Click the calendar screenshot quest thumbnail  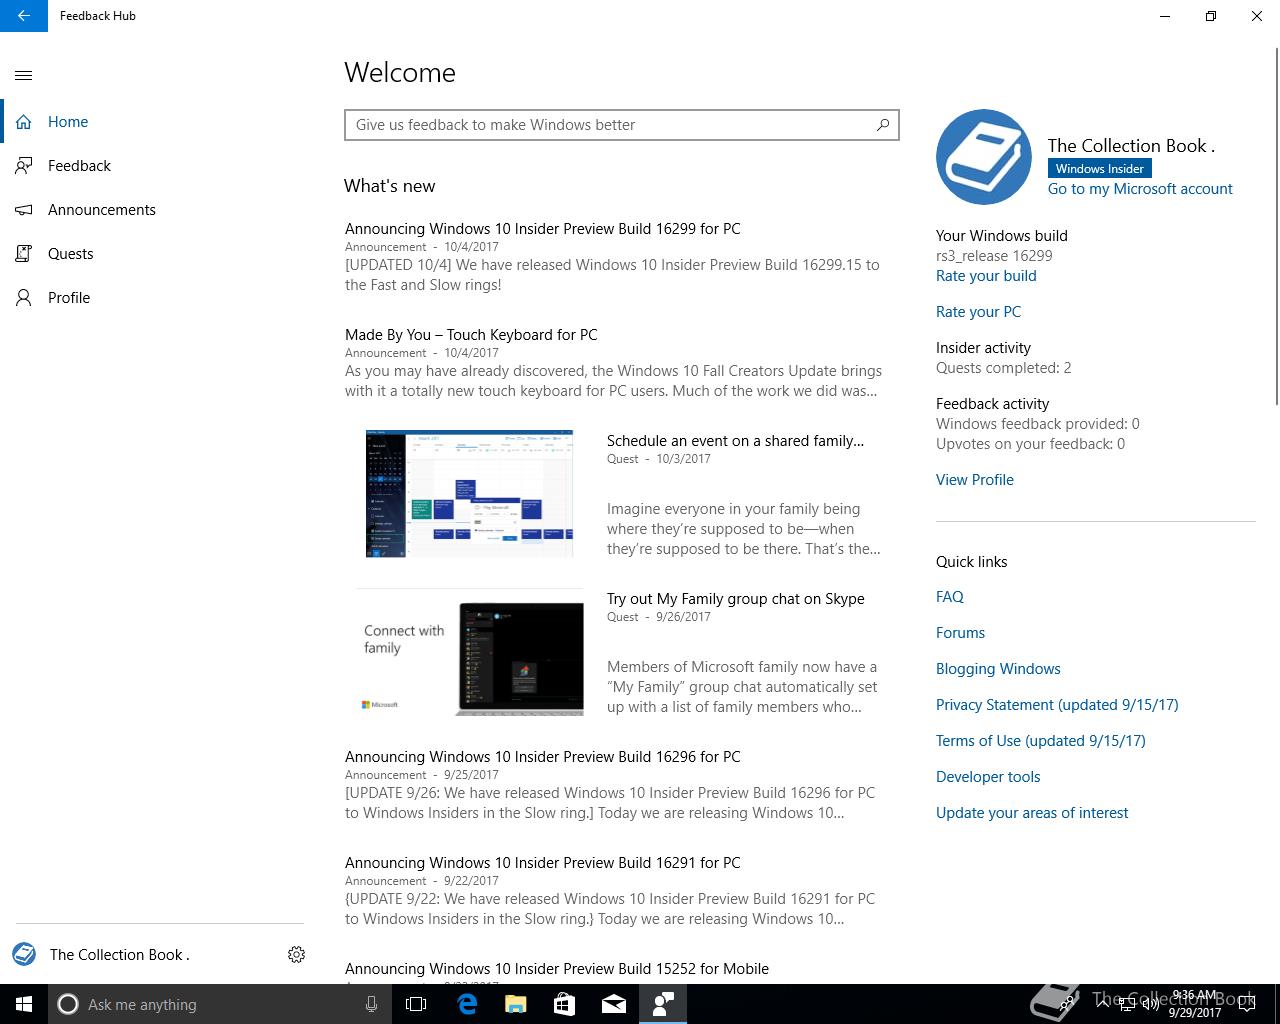[x=469, y=493]
